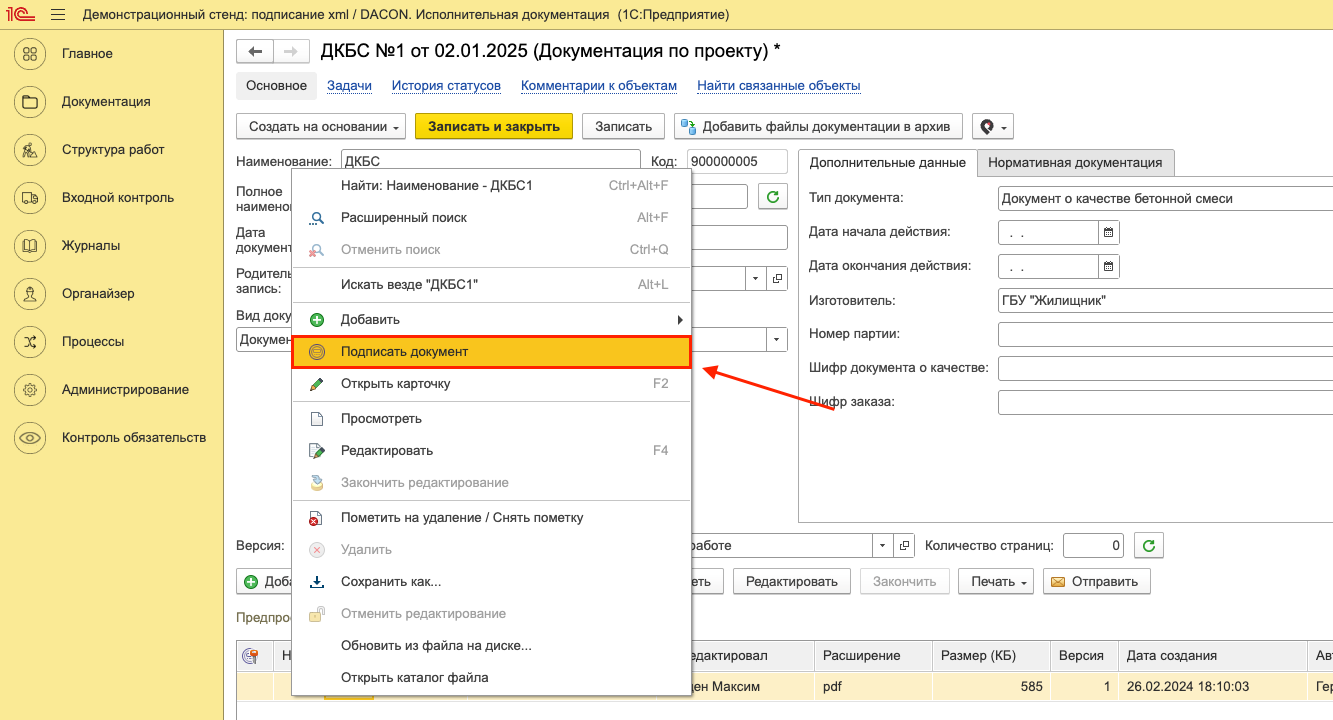Click the Контроль обязательств eye icon
This screenshot has width=1333, height=720.
[30, 437]
